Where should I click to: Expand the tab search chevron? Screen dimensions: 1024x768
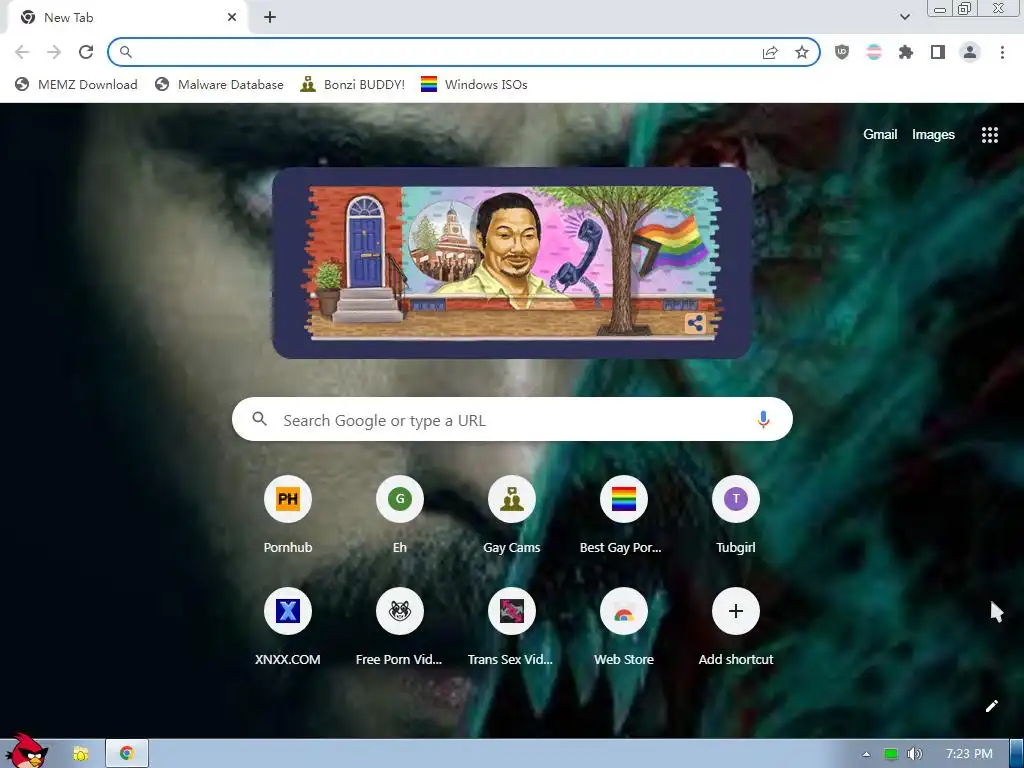904,17
